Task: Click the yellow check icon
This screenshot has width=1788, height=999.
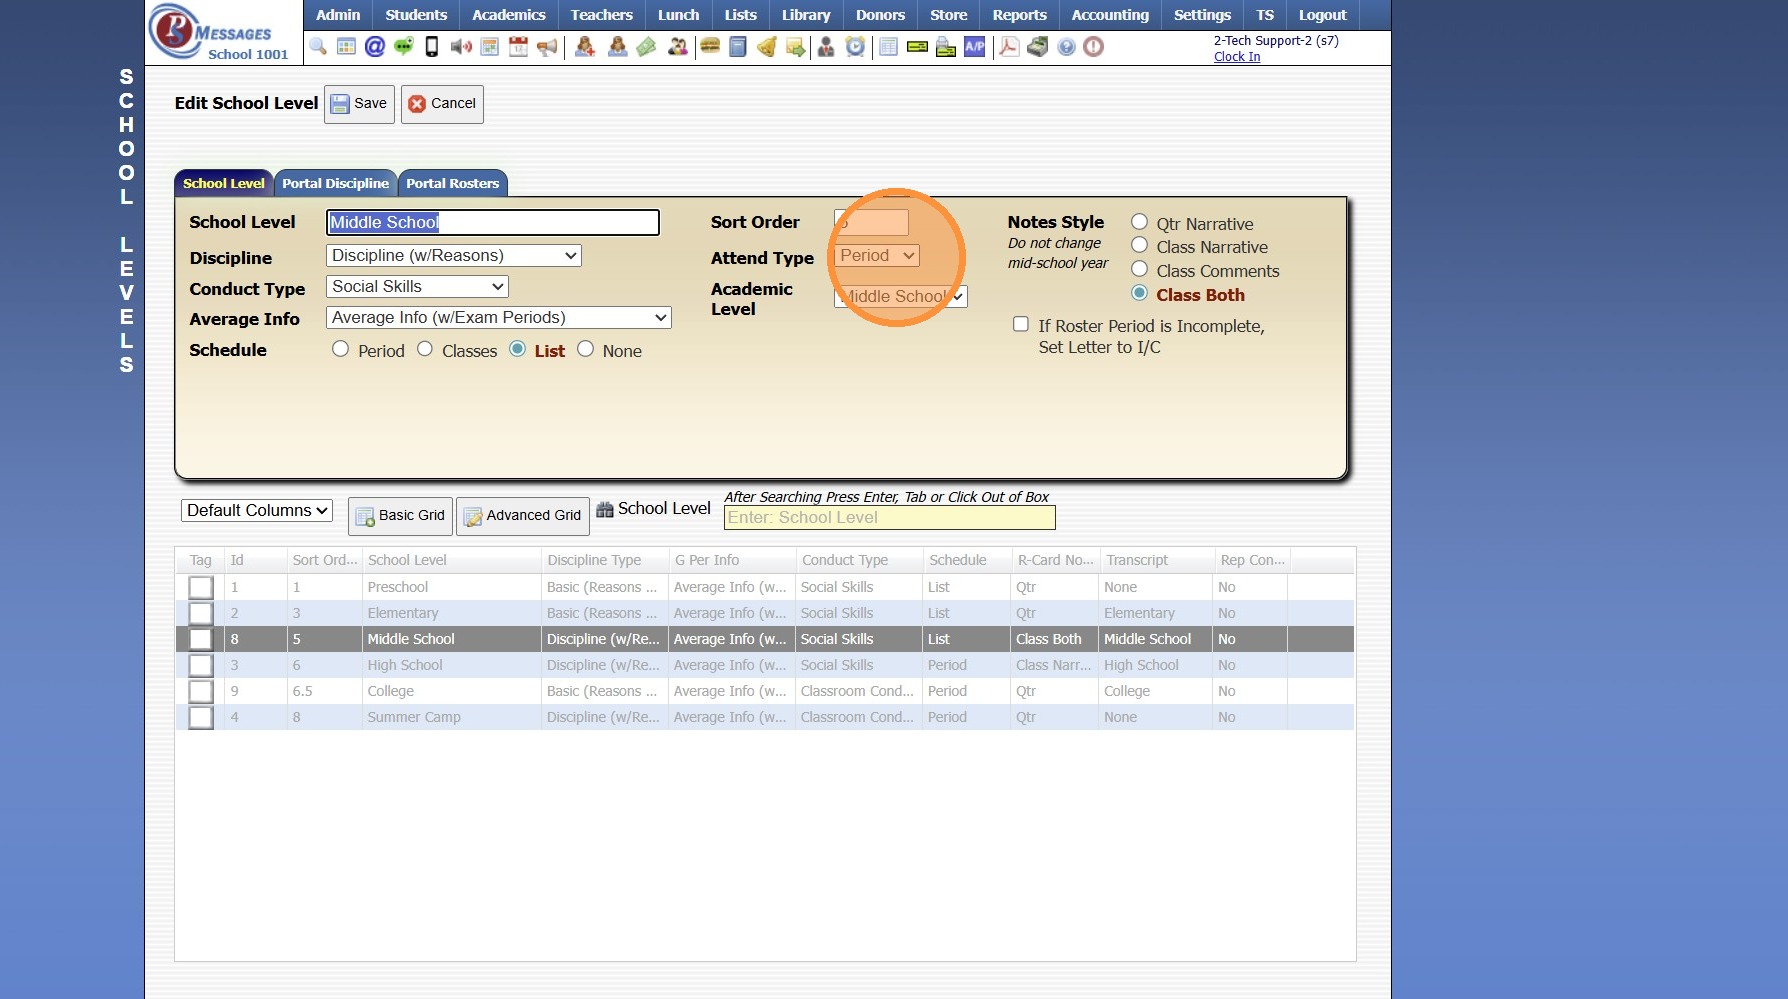Action: 917,46
